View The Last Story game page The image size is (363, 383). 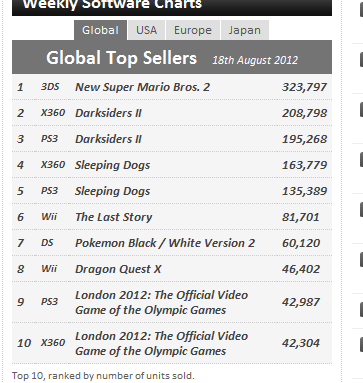(x=114, y=217)
